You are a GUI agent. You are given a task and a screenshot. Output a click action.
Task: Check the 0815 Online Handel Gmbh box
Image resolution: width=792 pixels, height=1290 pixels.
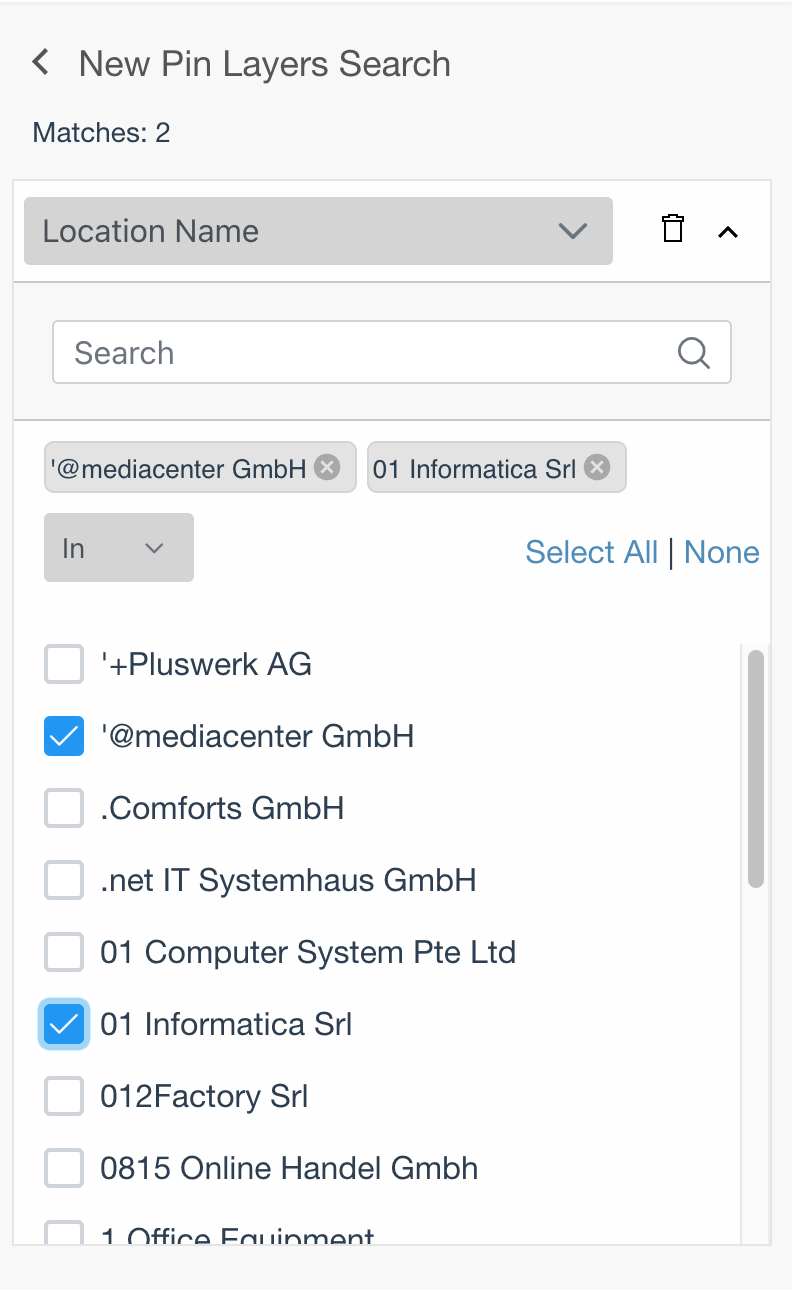(x=64, y=1168)
